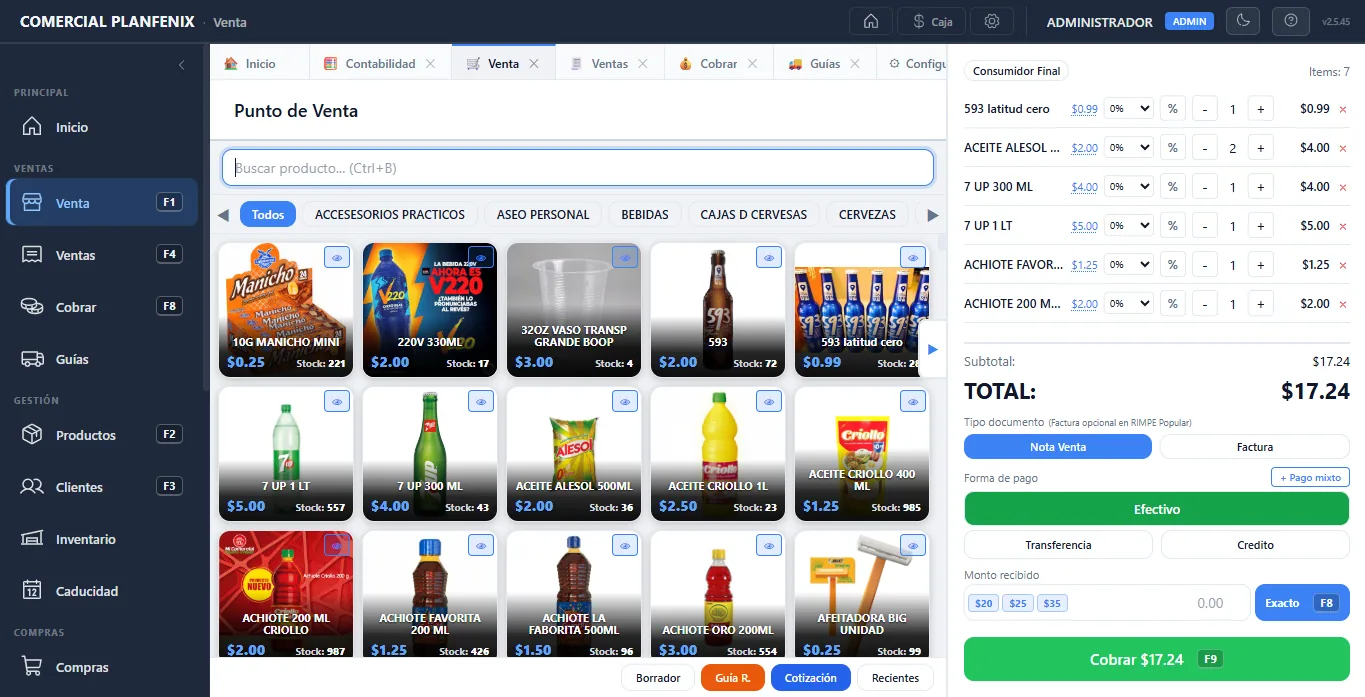Screen dimensions: 1365x697
Task: View details of ACEITE CRIOLLO 1L
Action: 769,402
